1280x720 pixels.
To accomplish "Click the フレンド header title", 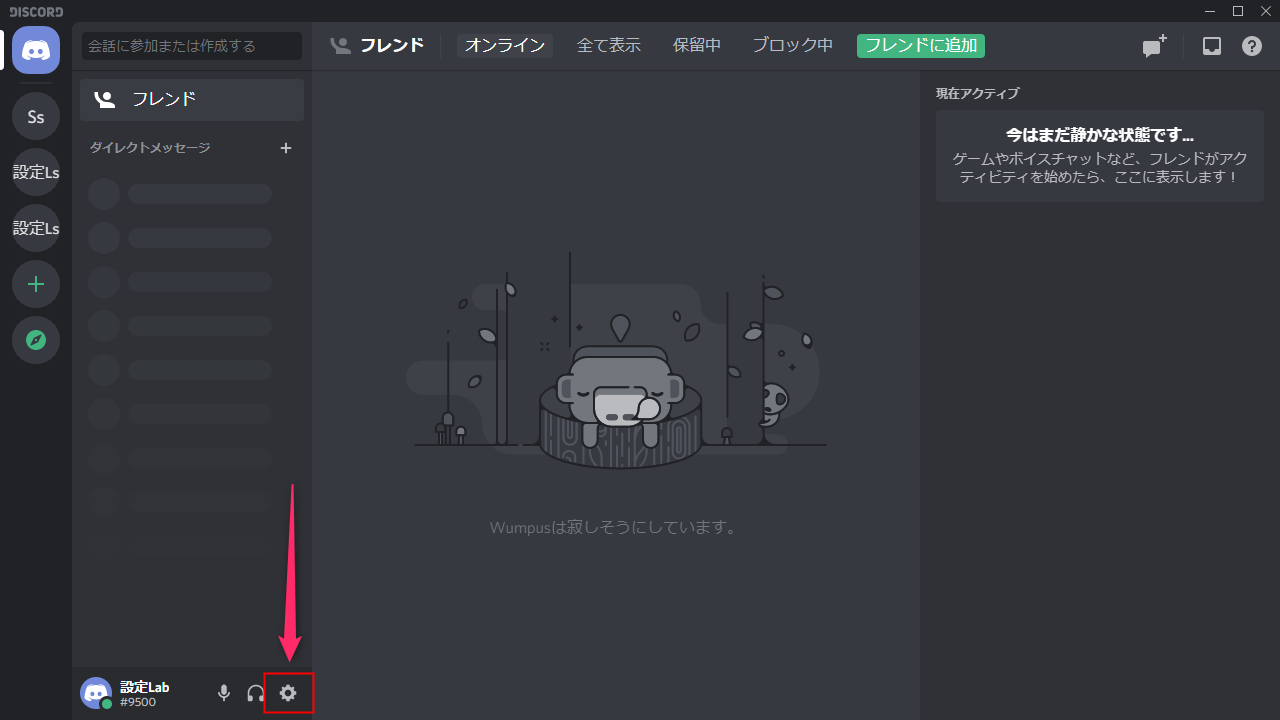I will click(x=393, y=46).
